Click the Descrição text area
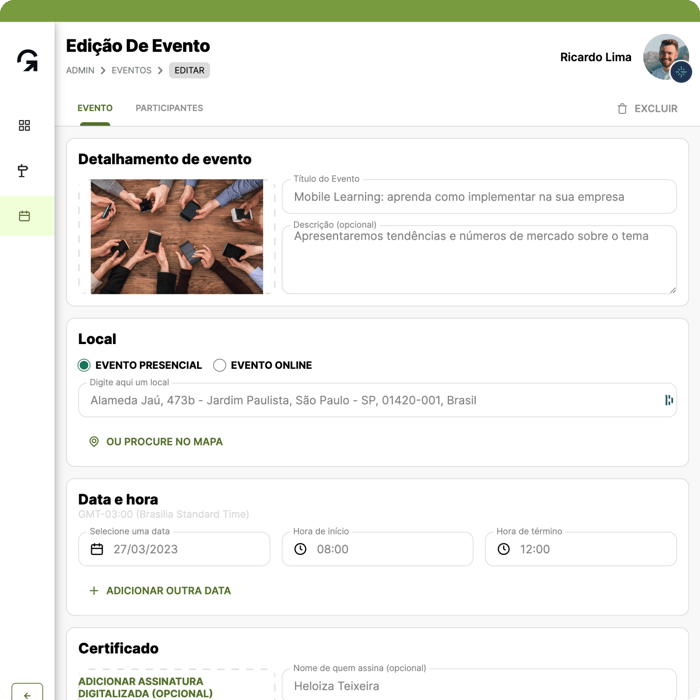 point(479,260)
